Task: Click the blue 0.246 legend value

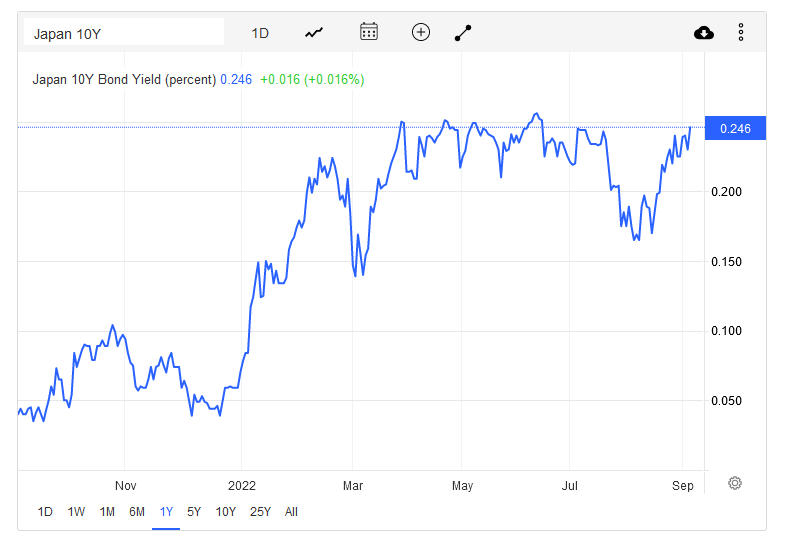Action: tap(236, 79)
